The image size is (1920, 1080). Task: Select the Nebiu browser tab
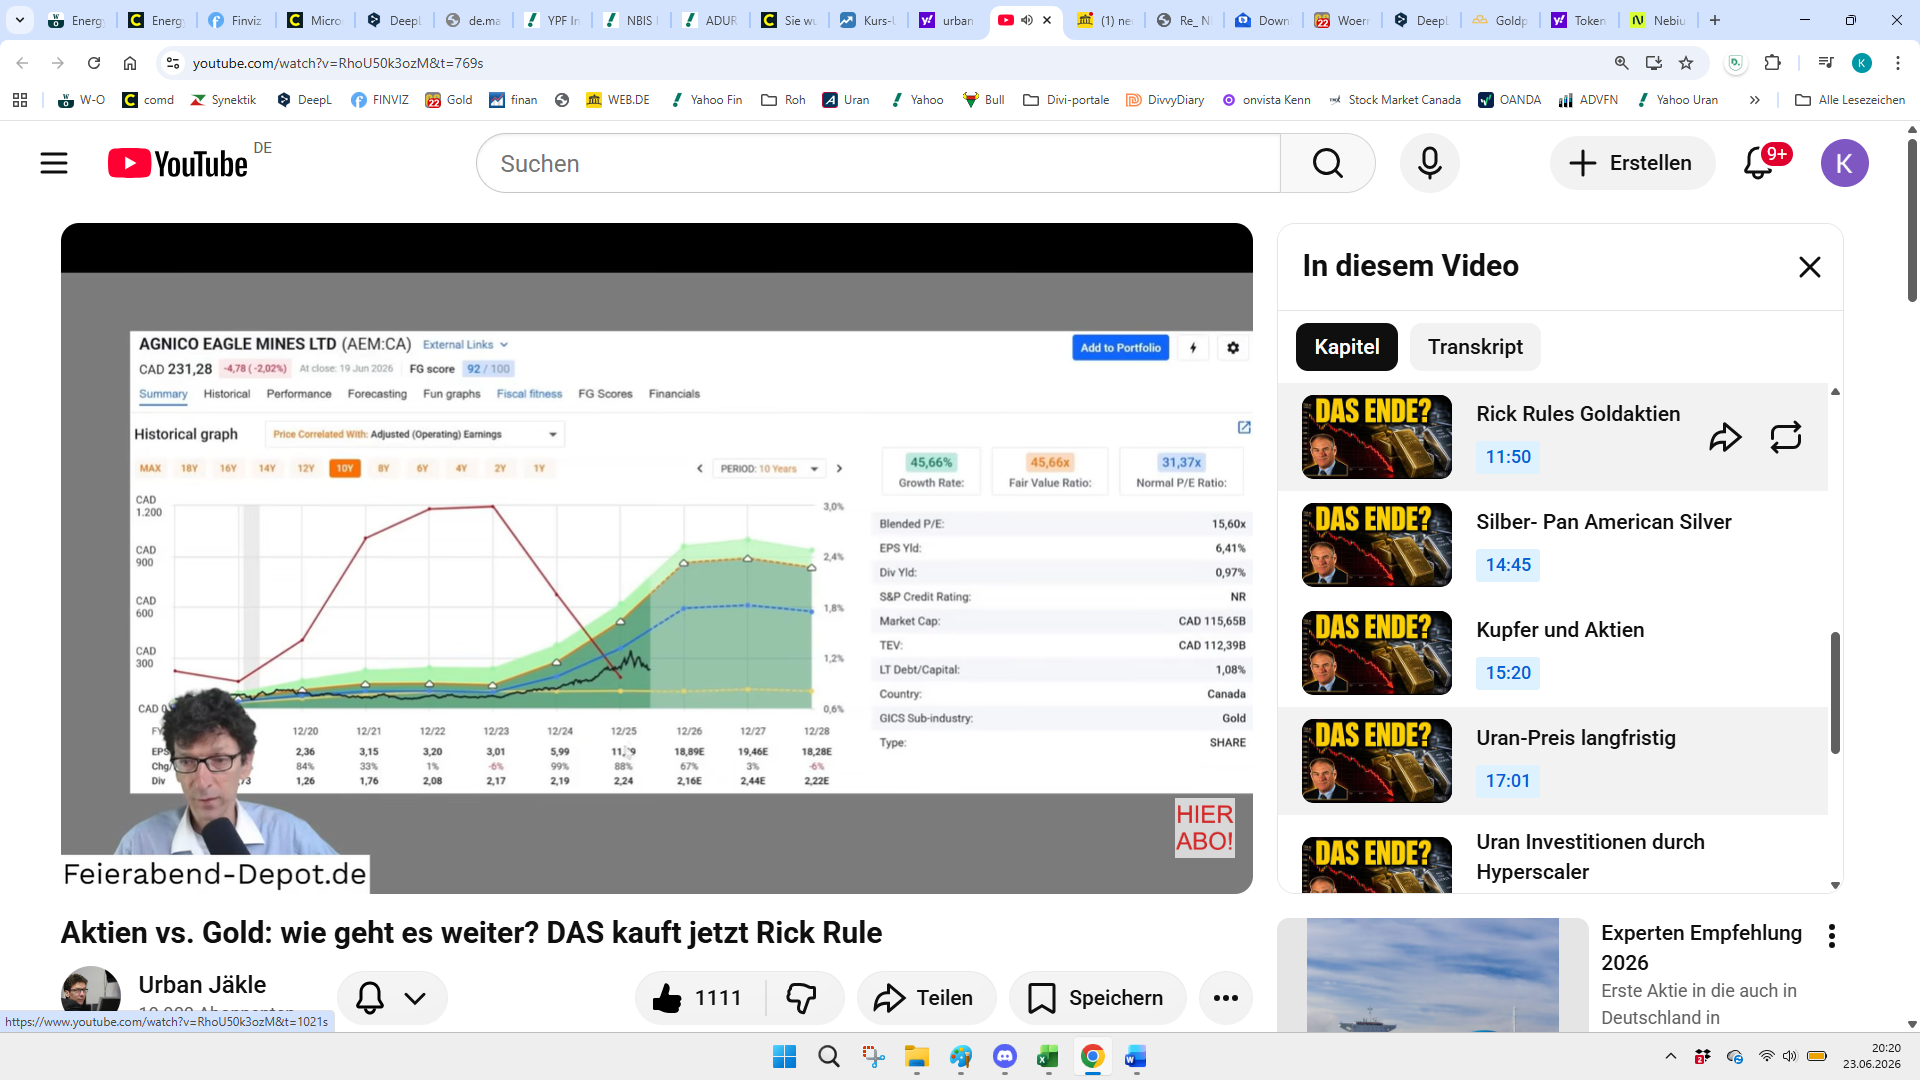(x=1659, y=20)
